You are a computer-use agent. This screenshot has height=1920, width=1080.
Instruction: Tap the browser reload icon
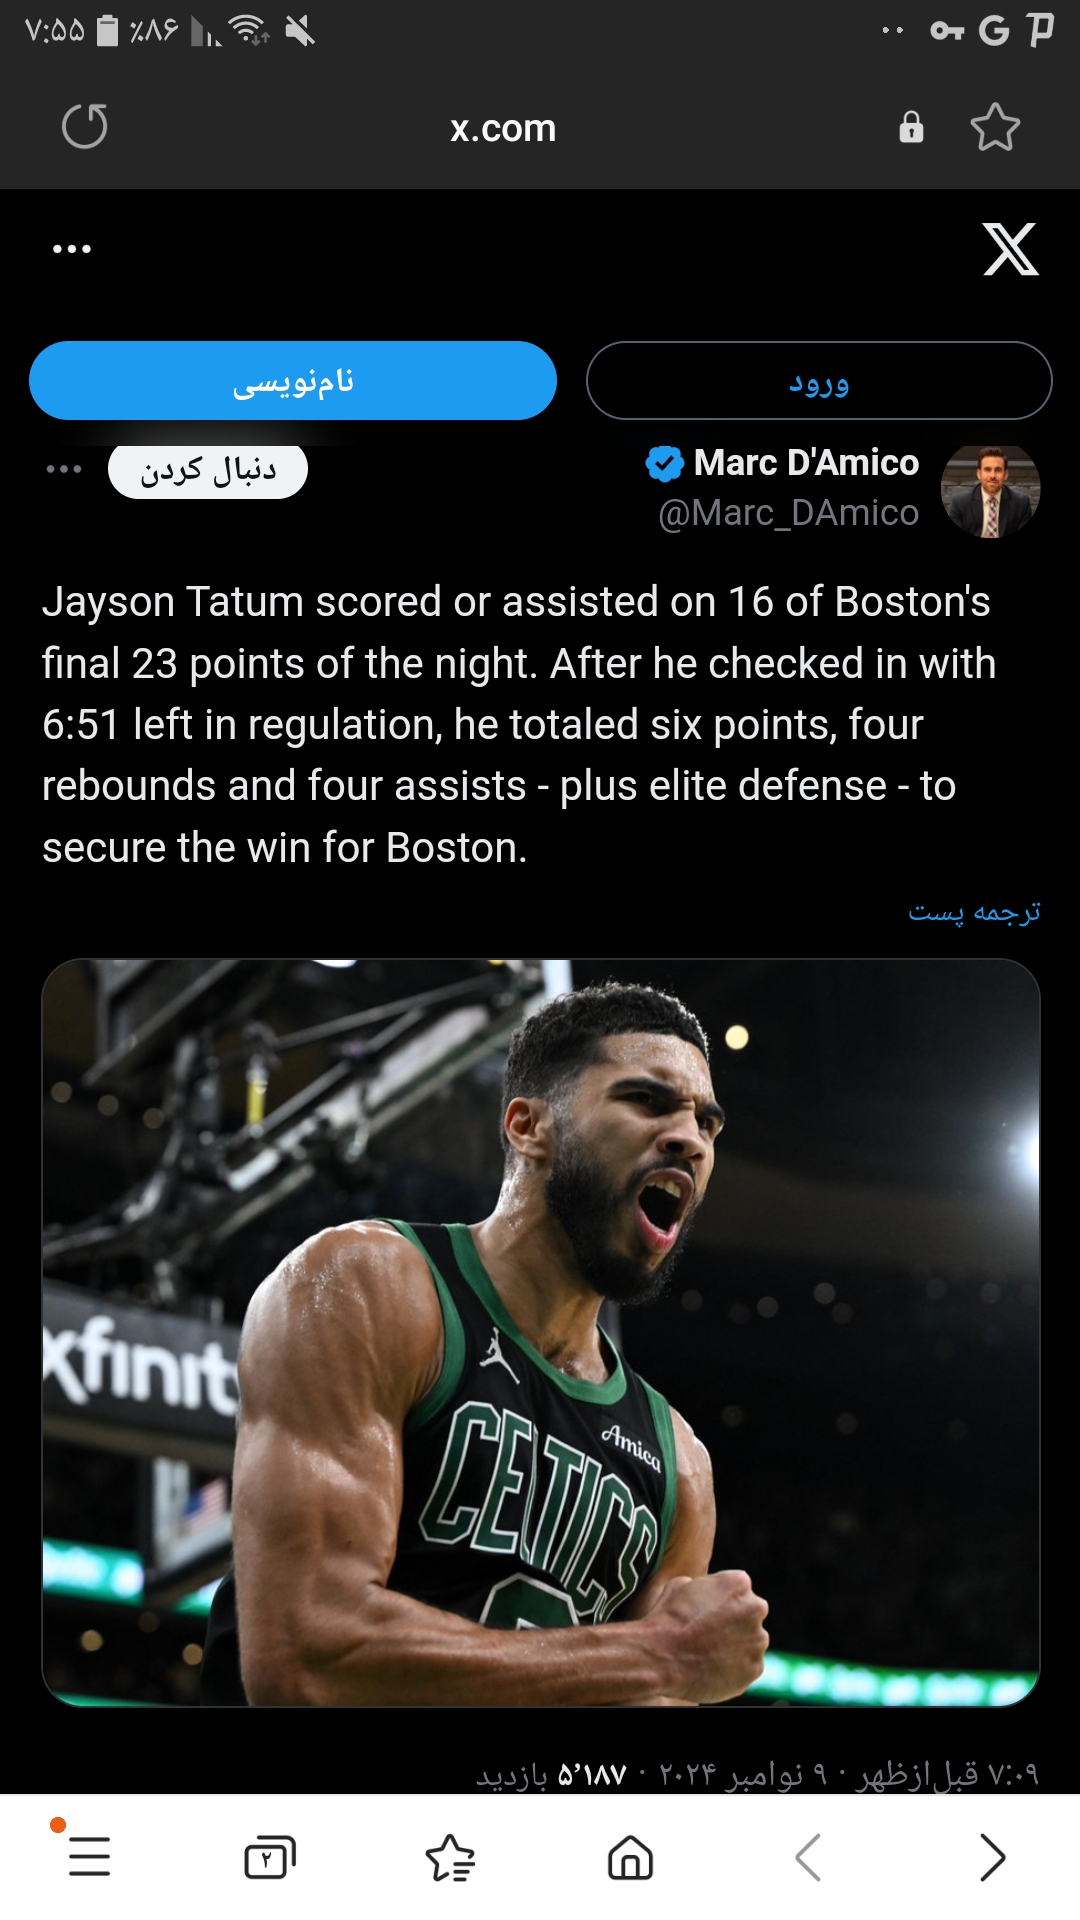[85, 127]
